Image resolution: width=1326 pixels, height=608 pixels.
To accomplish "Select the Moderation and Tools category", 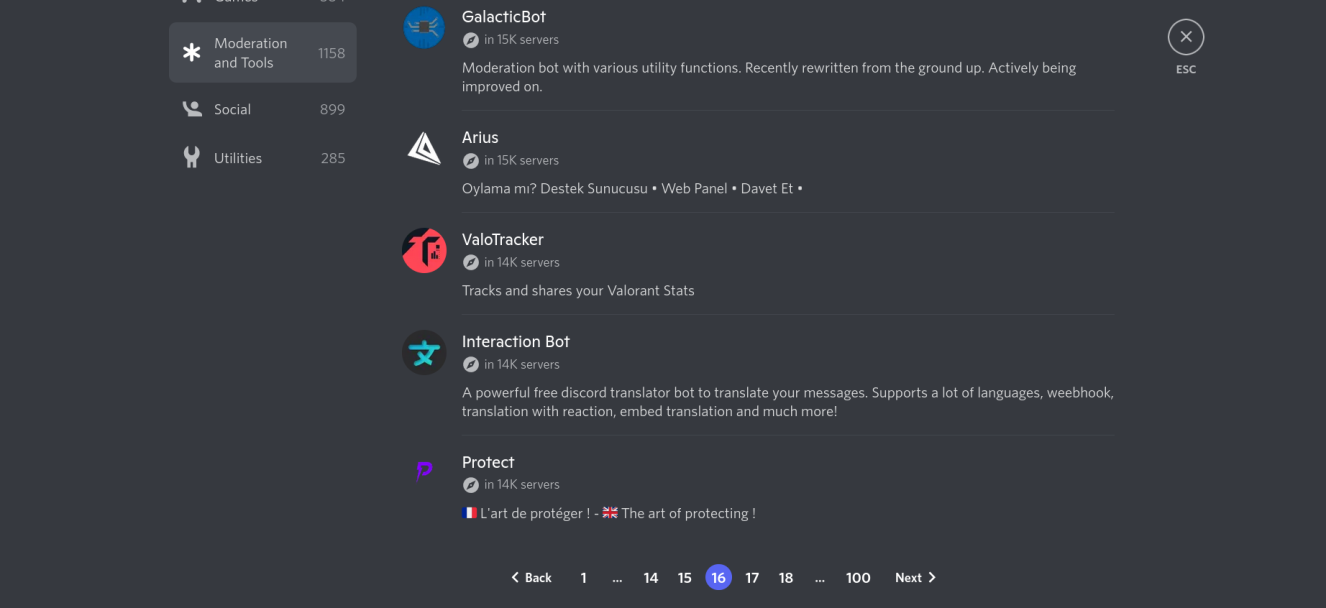I will pos(251,52).
